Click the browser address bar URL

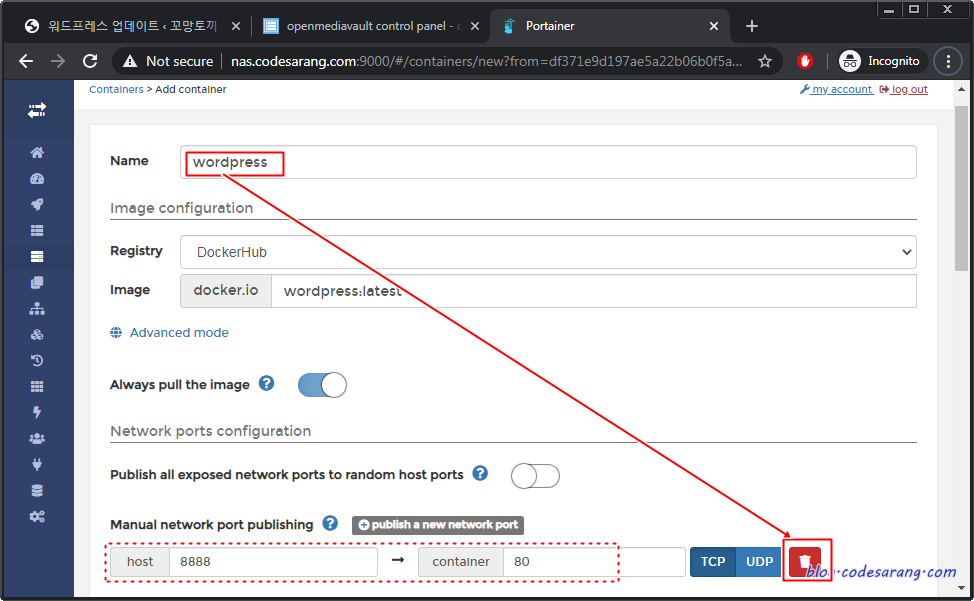(x=486, y=61)
